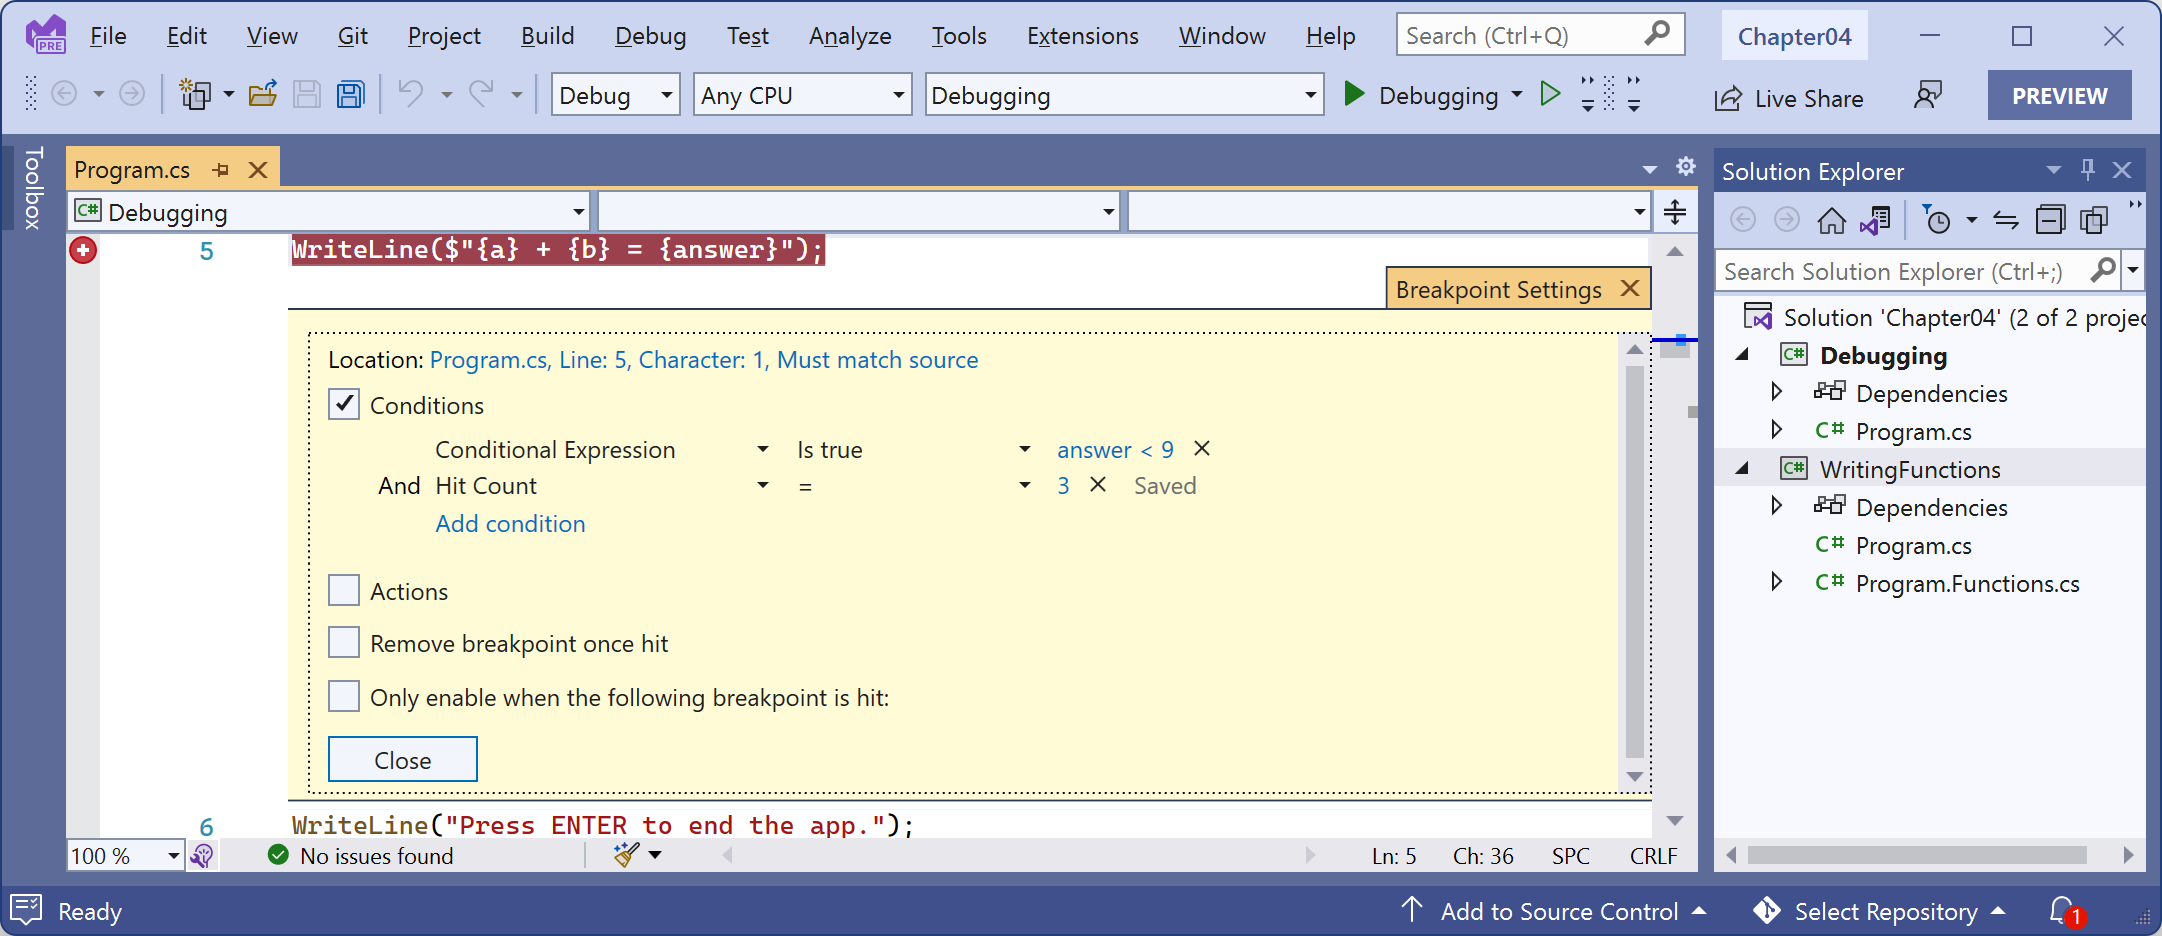Click the Search Solution Explorer field

1919,271
